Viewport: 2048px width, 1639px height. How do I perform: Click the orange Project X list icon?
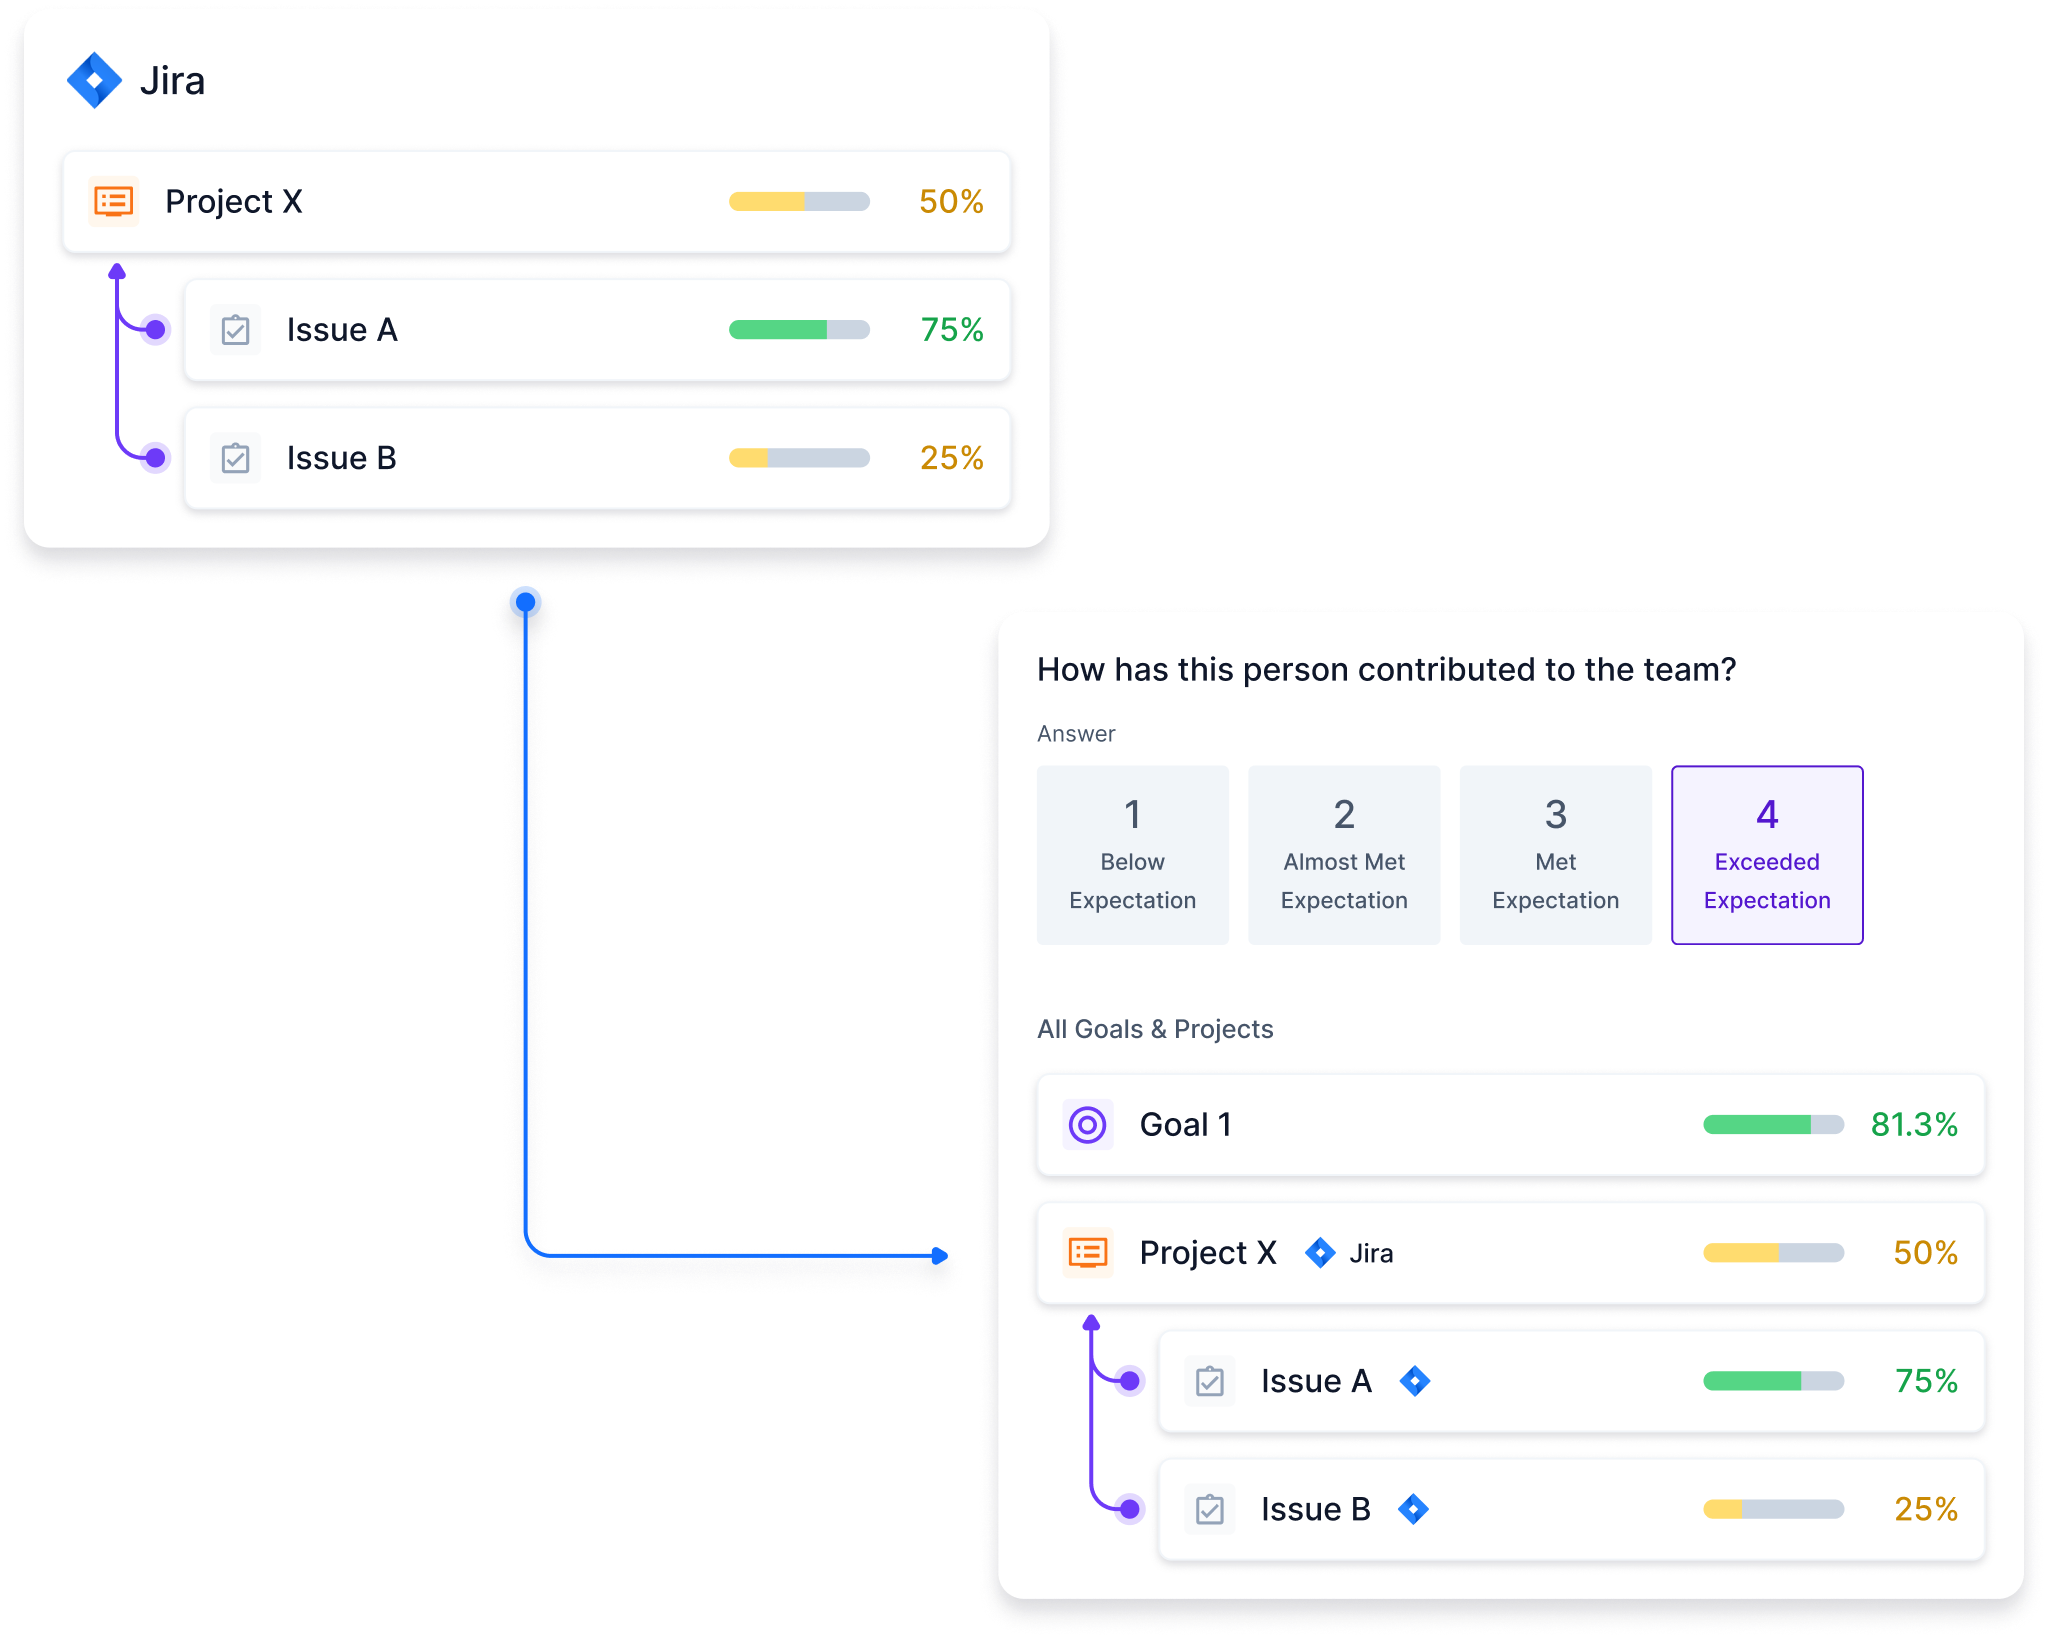coord(113,201)
